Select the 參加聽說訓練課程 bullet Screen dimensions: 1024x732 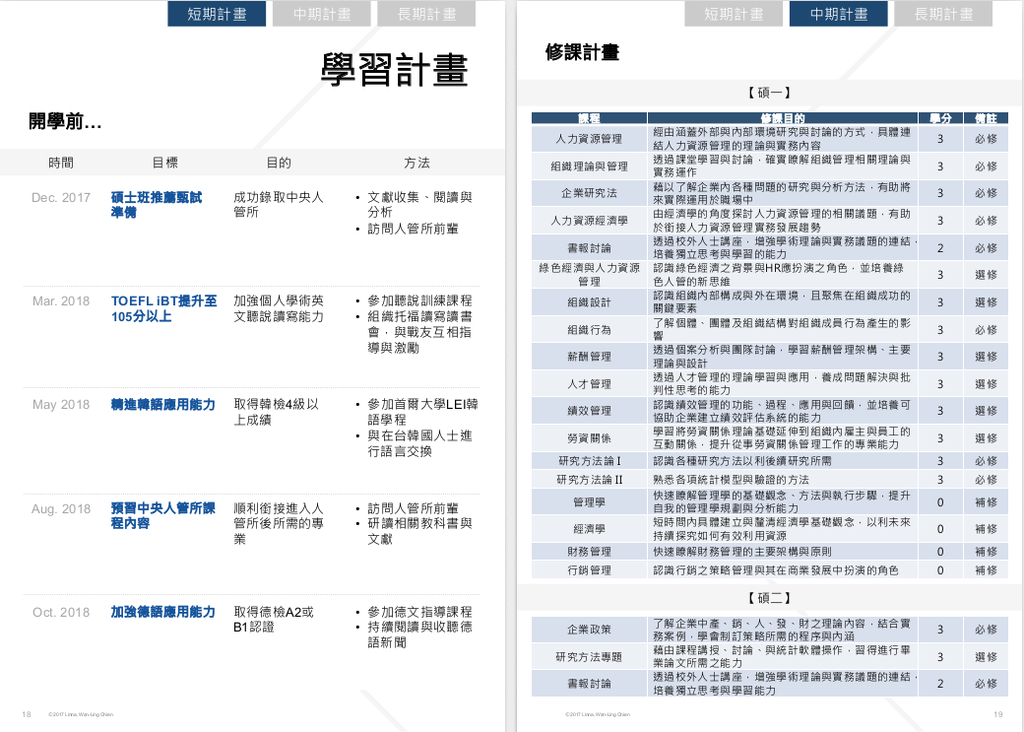coord(419,301)
